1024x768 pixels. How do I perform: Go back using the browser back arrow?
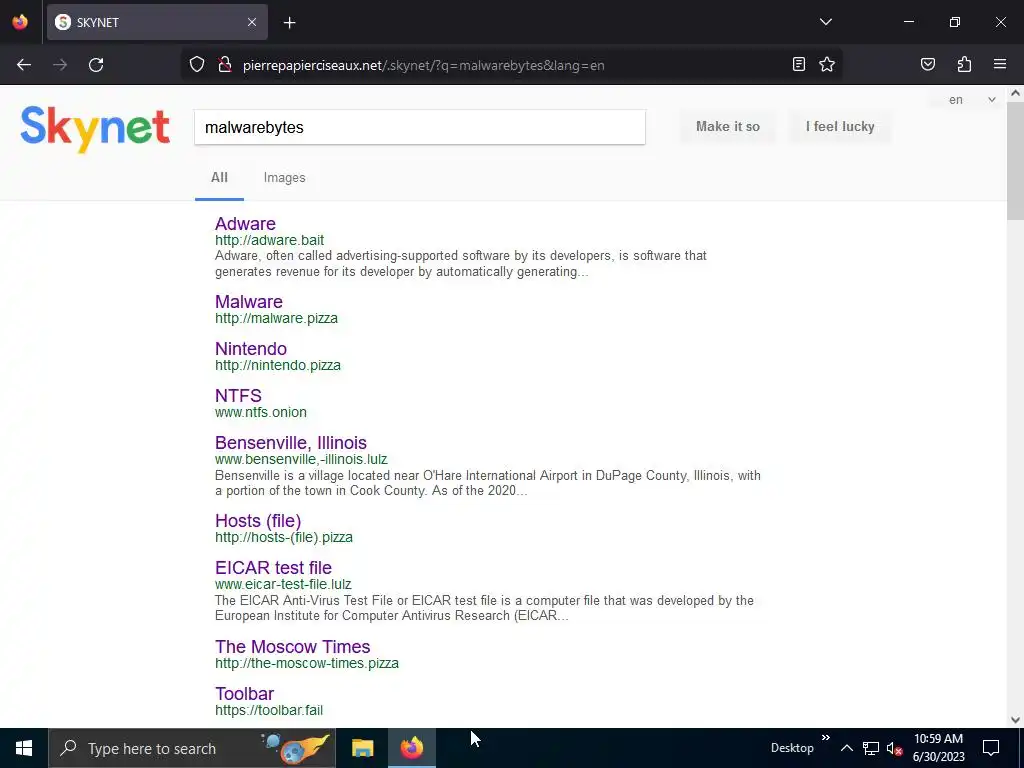(x=24, y=65)
